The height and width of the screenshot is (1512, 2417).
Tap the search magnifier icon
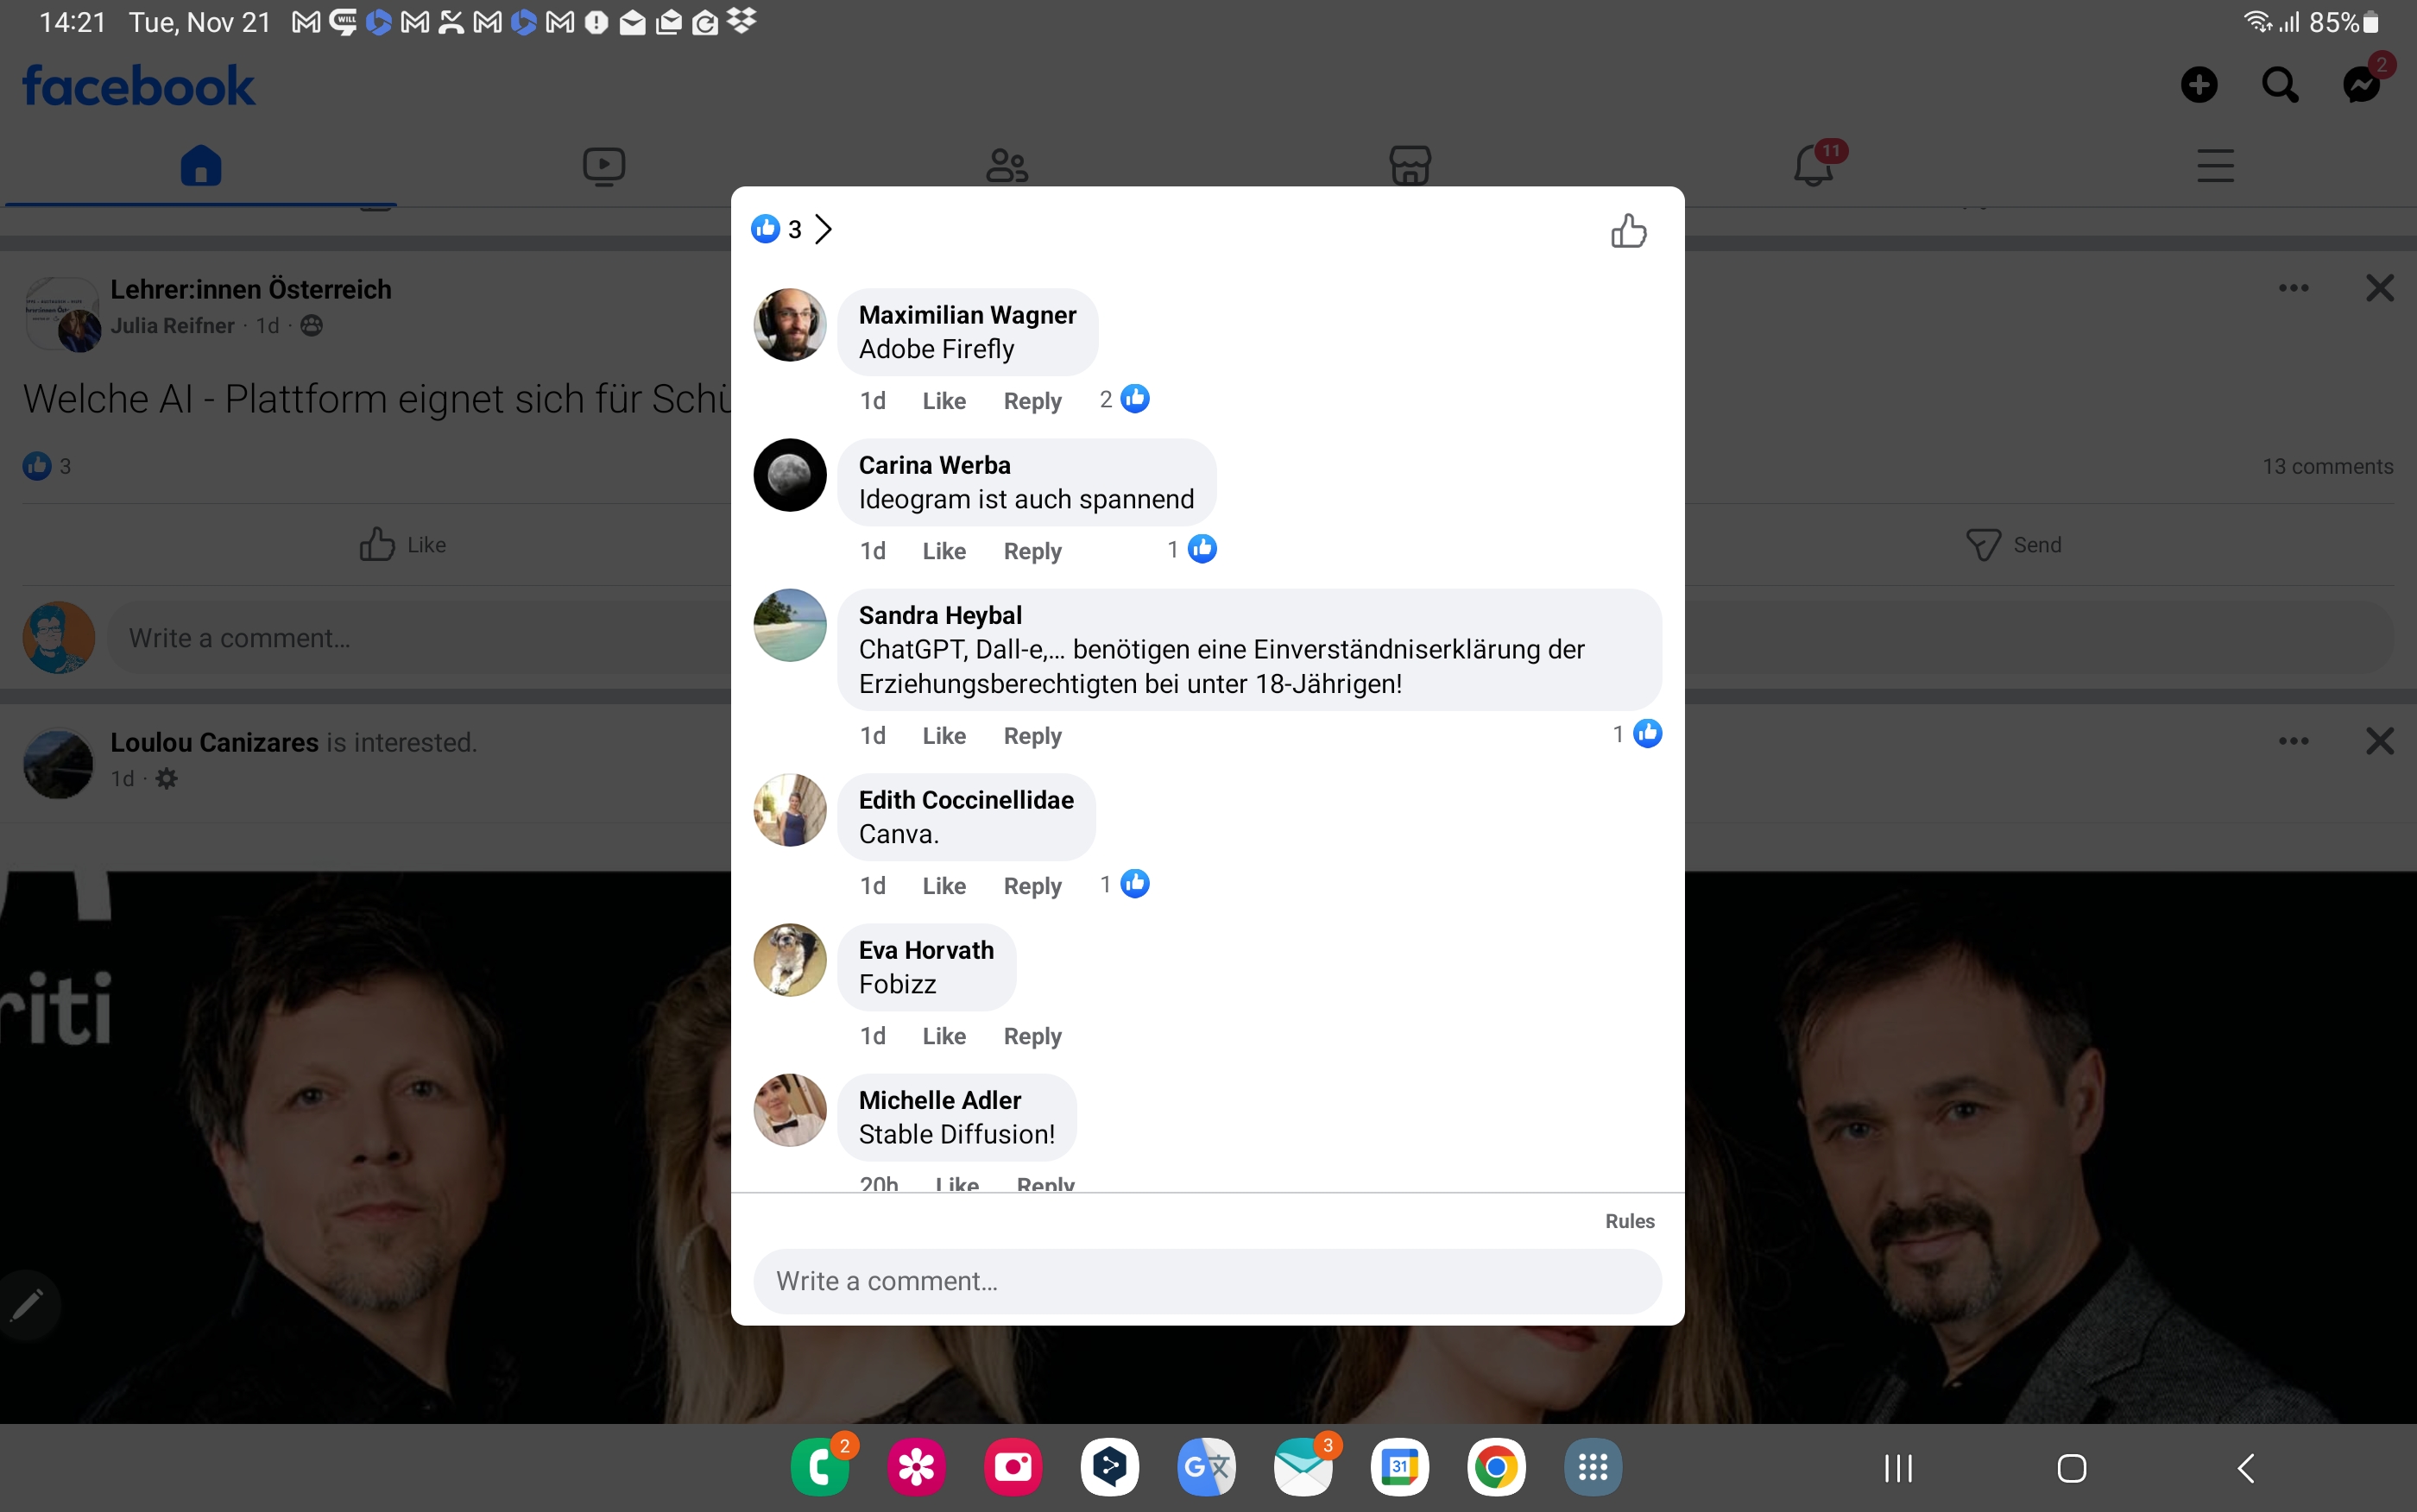[2279, 85]
